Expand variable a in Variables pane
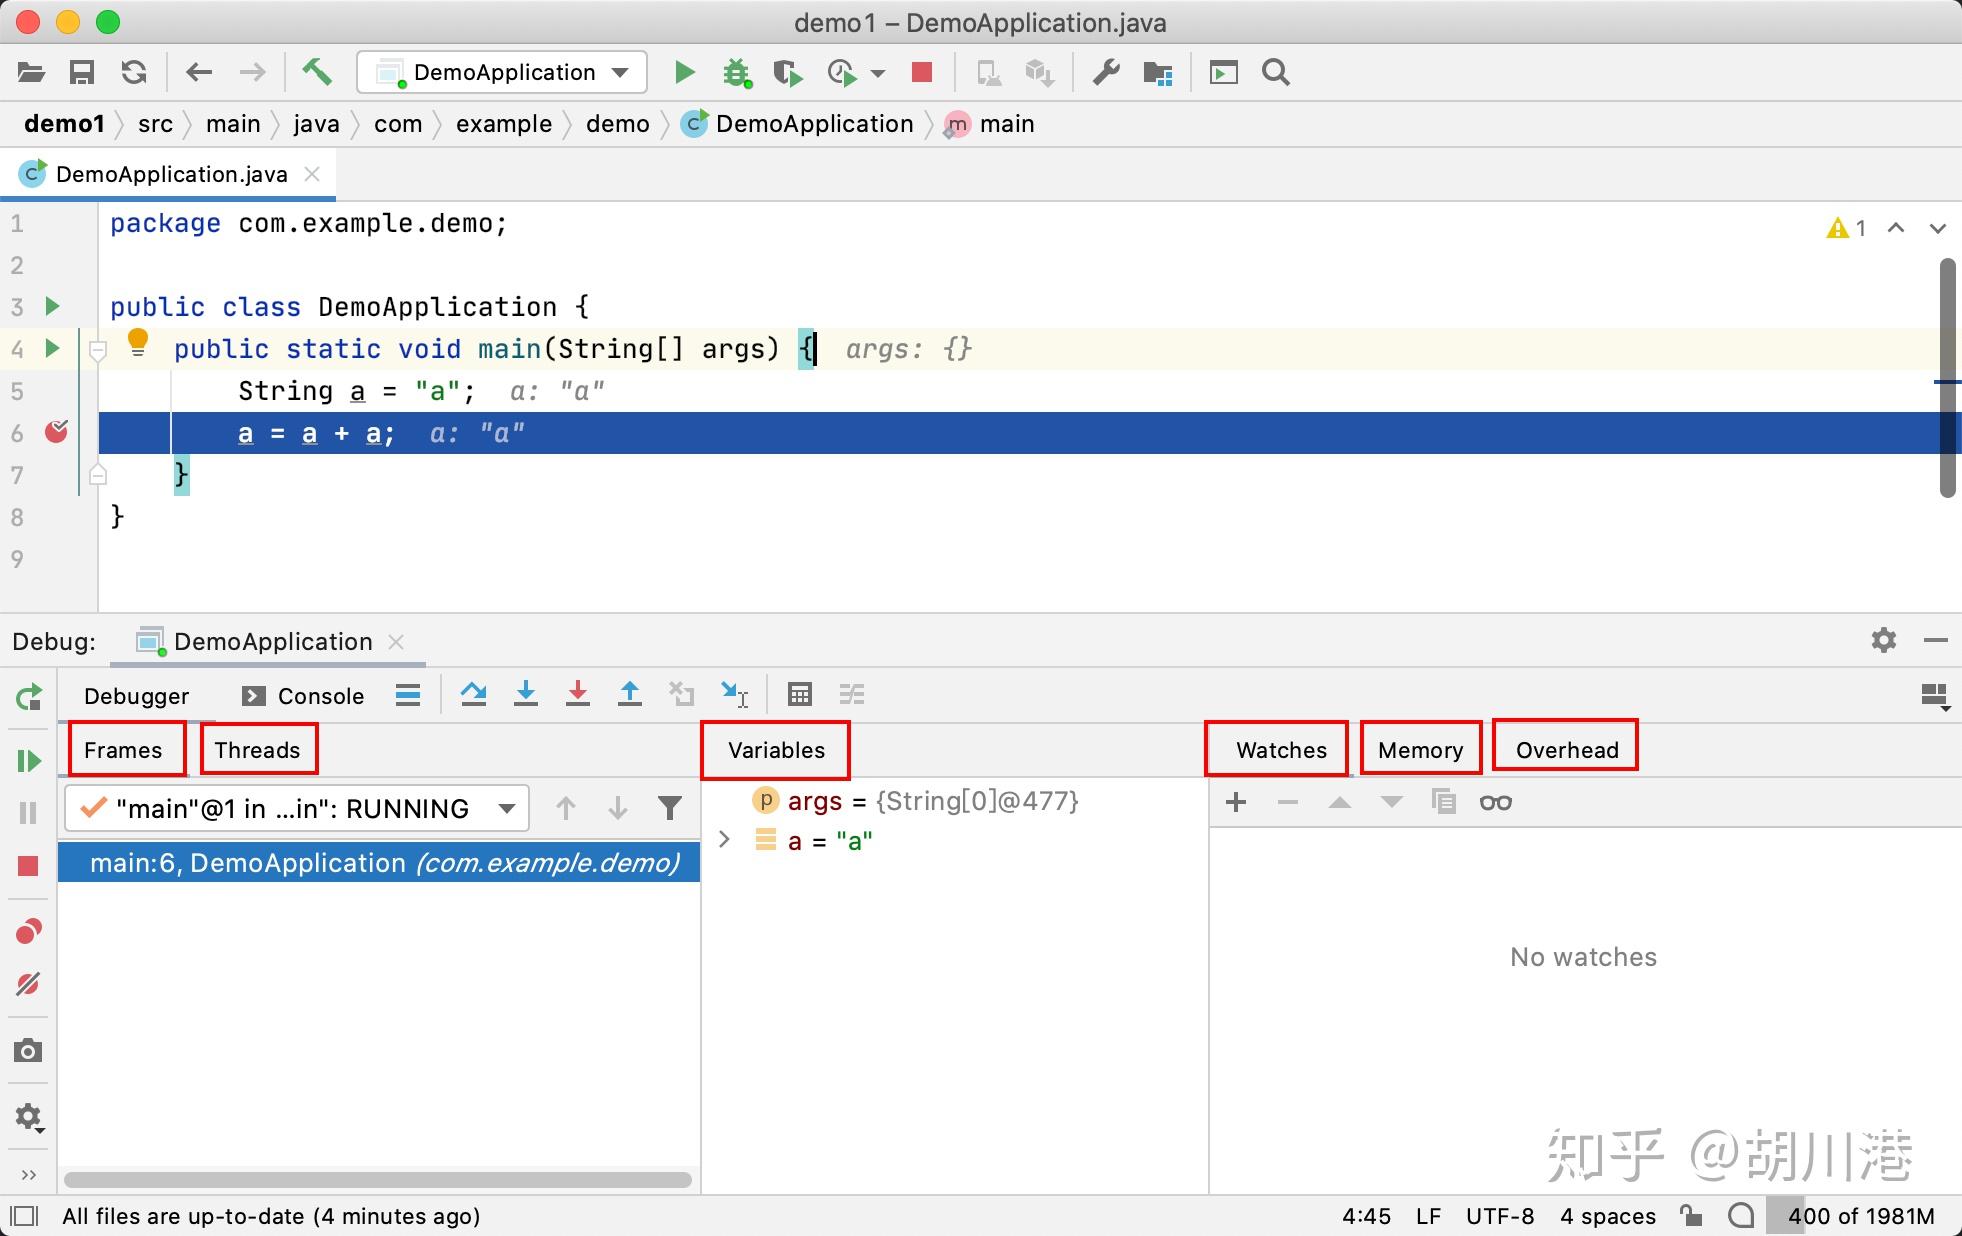Screen dimensions: 1962x1236 725,840
